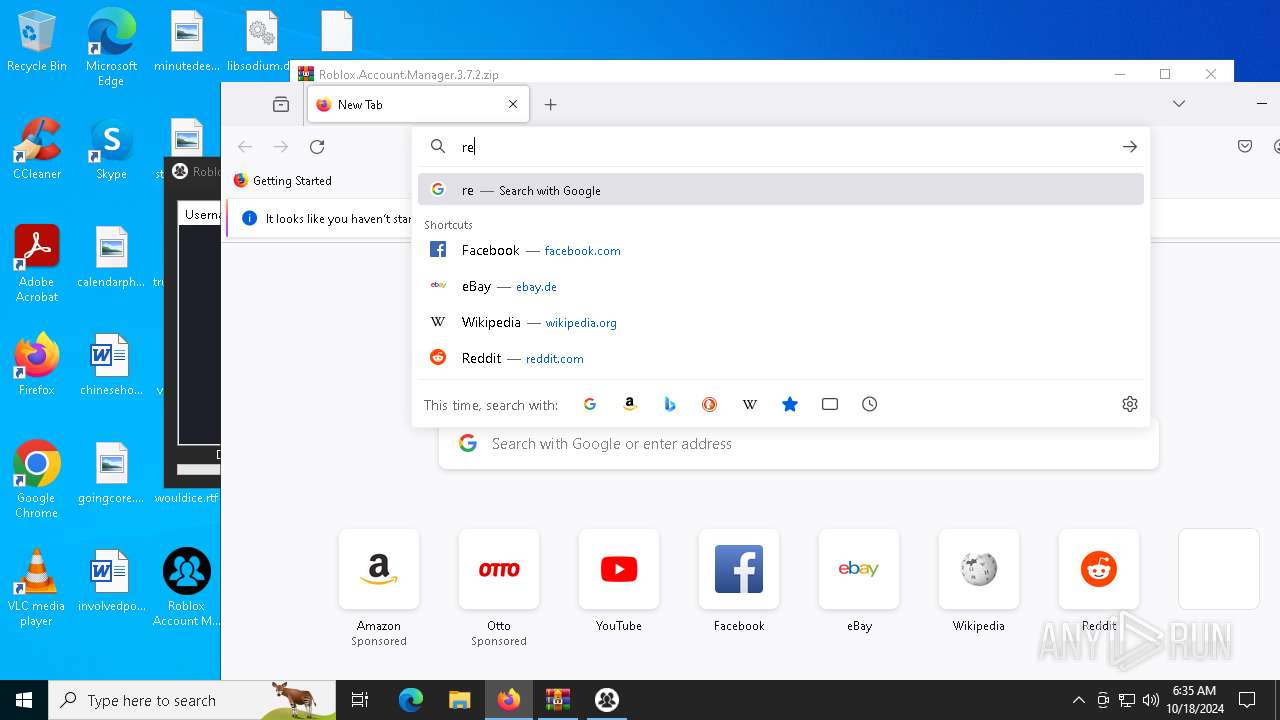The width and height of the screenshot is (1280, 720).
Task: Open chineseho Word document on desktop
Action: (111, 365)
